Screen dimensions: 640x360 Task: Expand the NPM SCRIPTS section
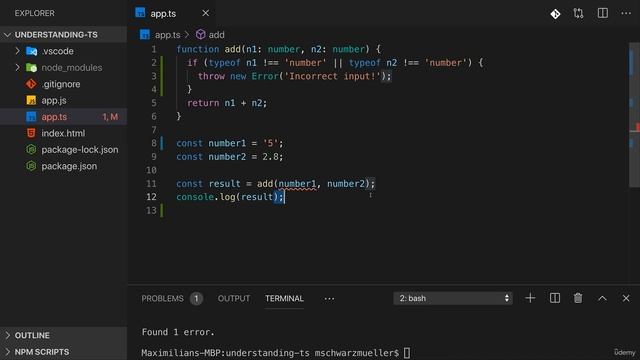pyautogui.click(x=63, y=352)
